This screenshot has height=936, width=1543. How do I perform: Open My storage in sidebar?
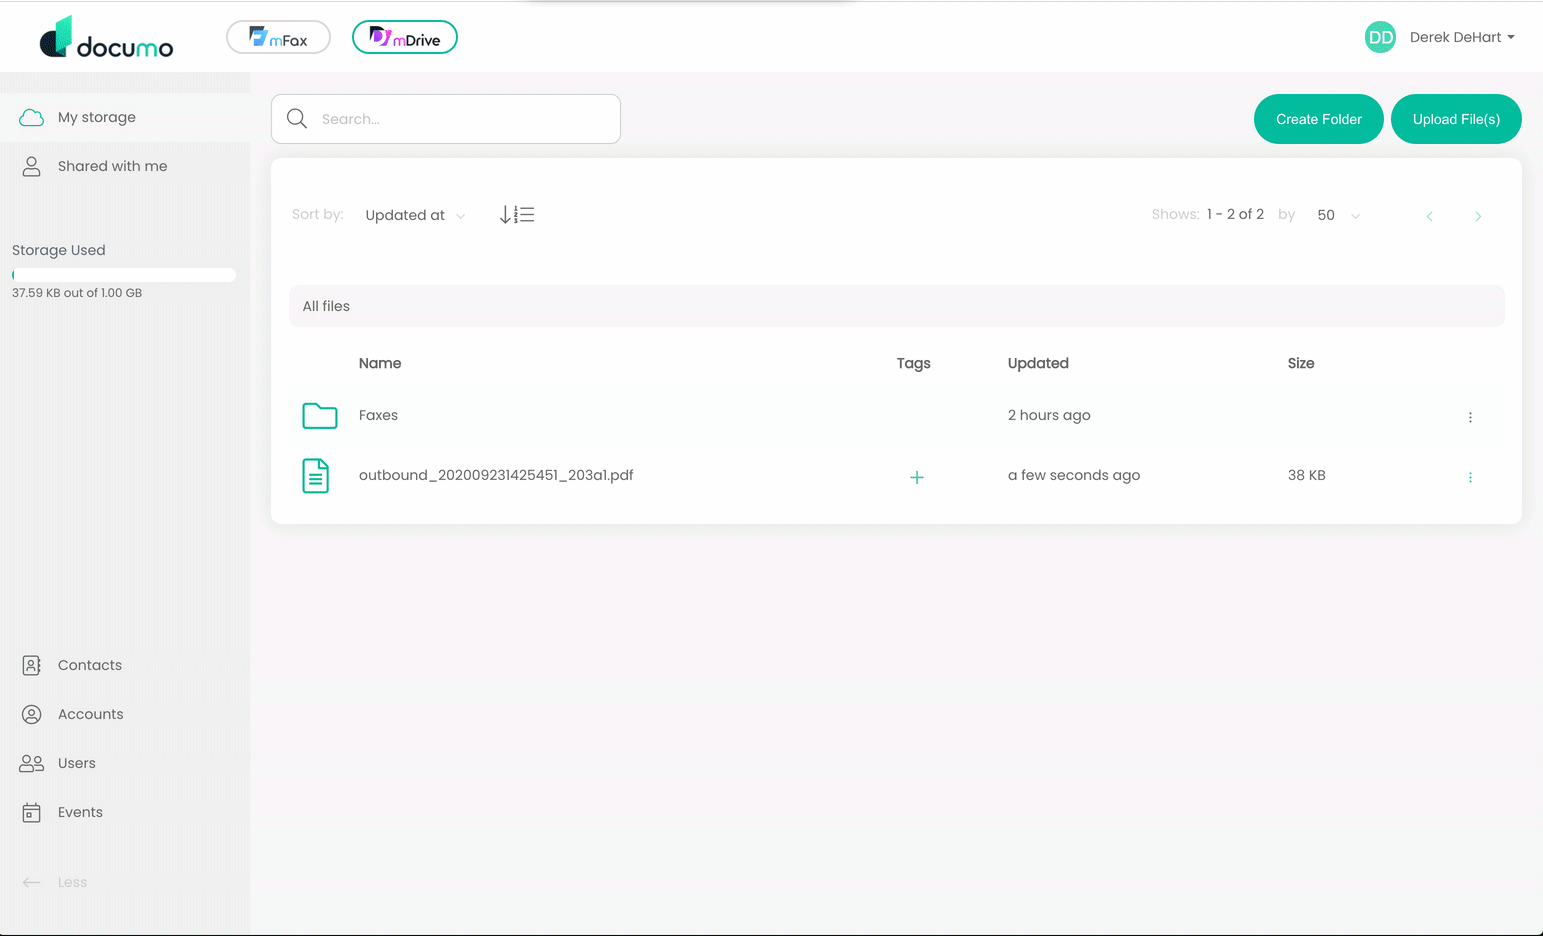pos(125,117)
